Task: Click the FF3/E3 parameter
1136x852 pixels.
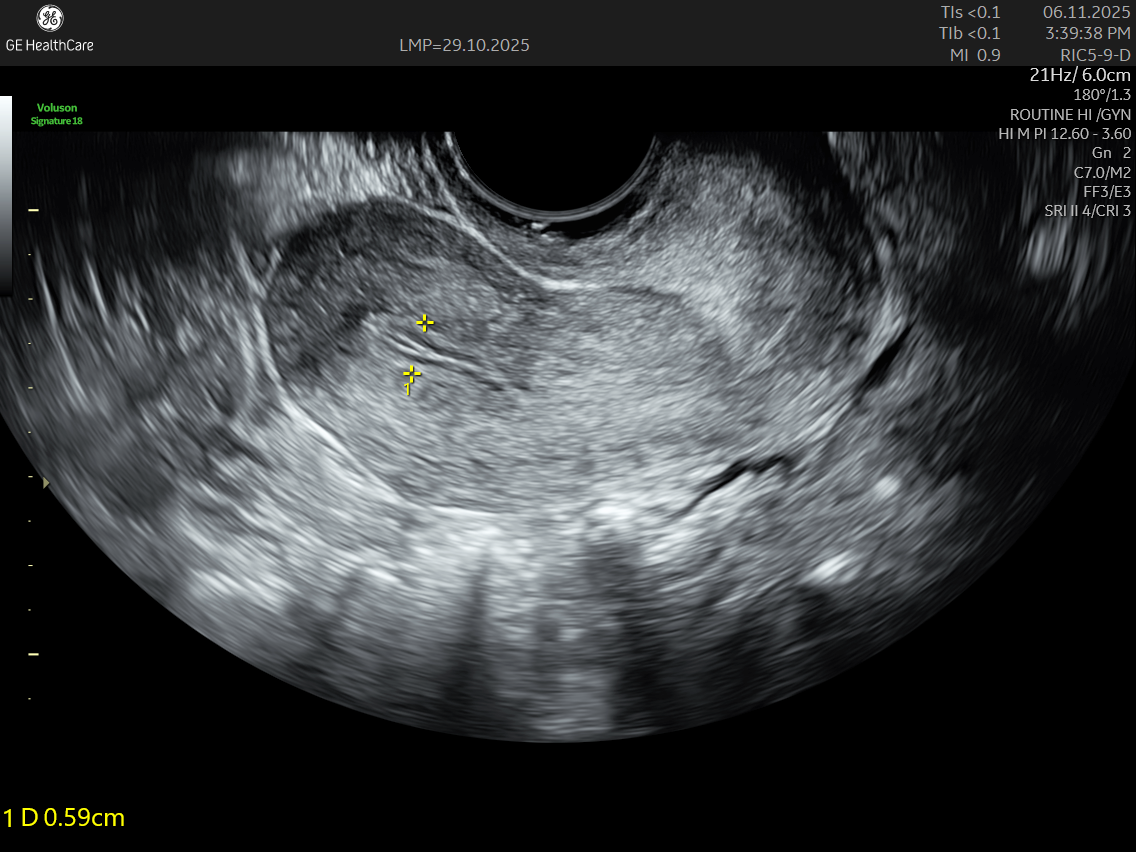Action: pyautogui.click(x=1107, y=191)
